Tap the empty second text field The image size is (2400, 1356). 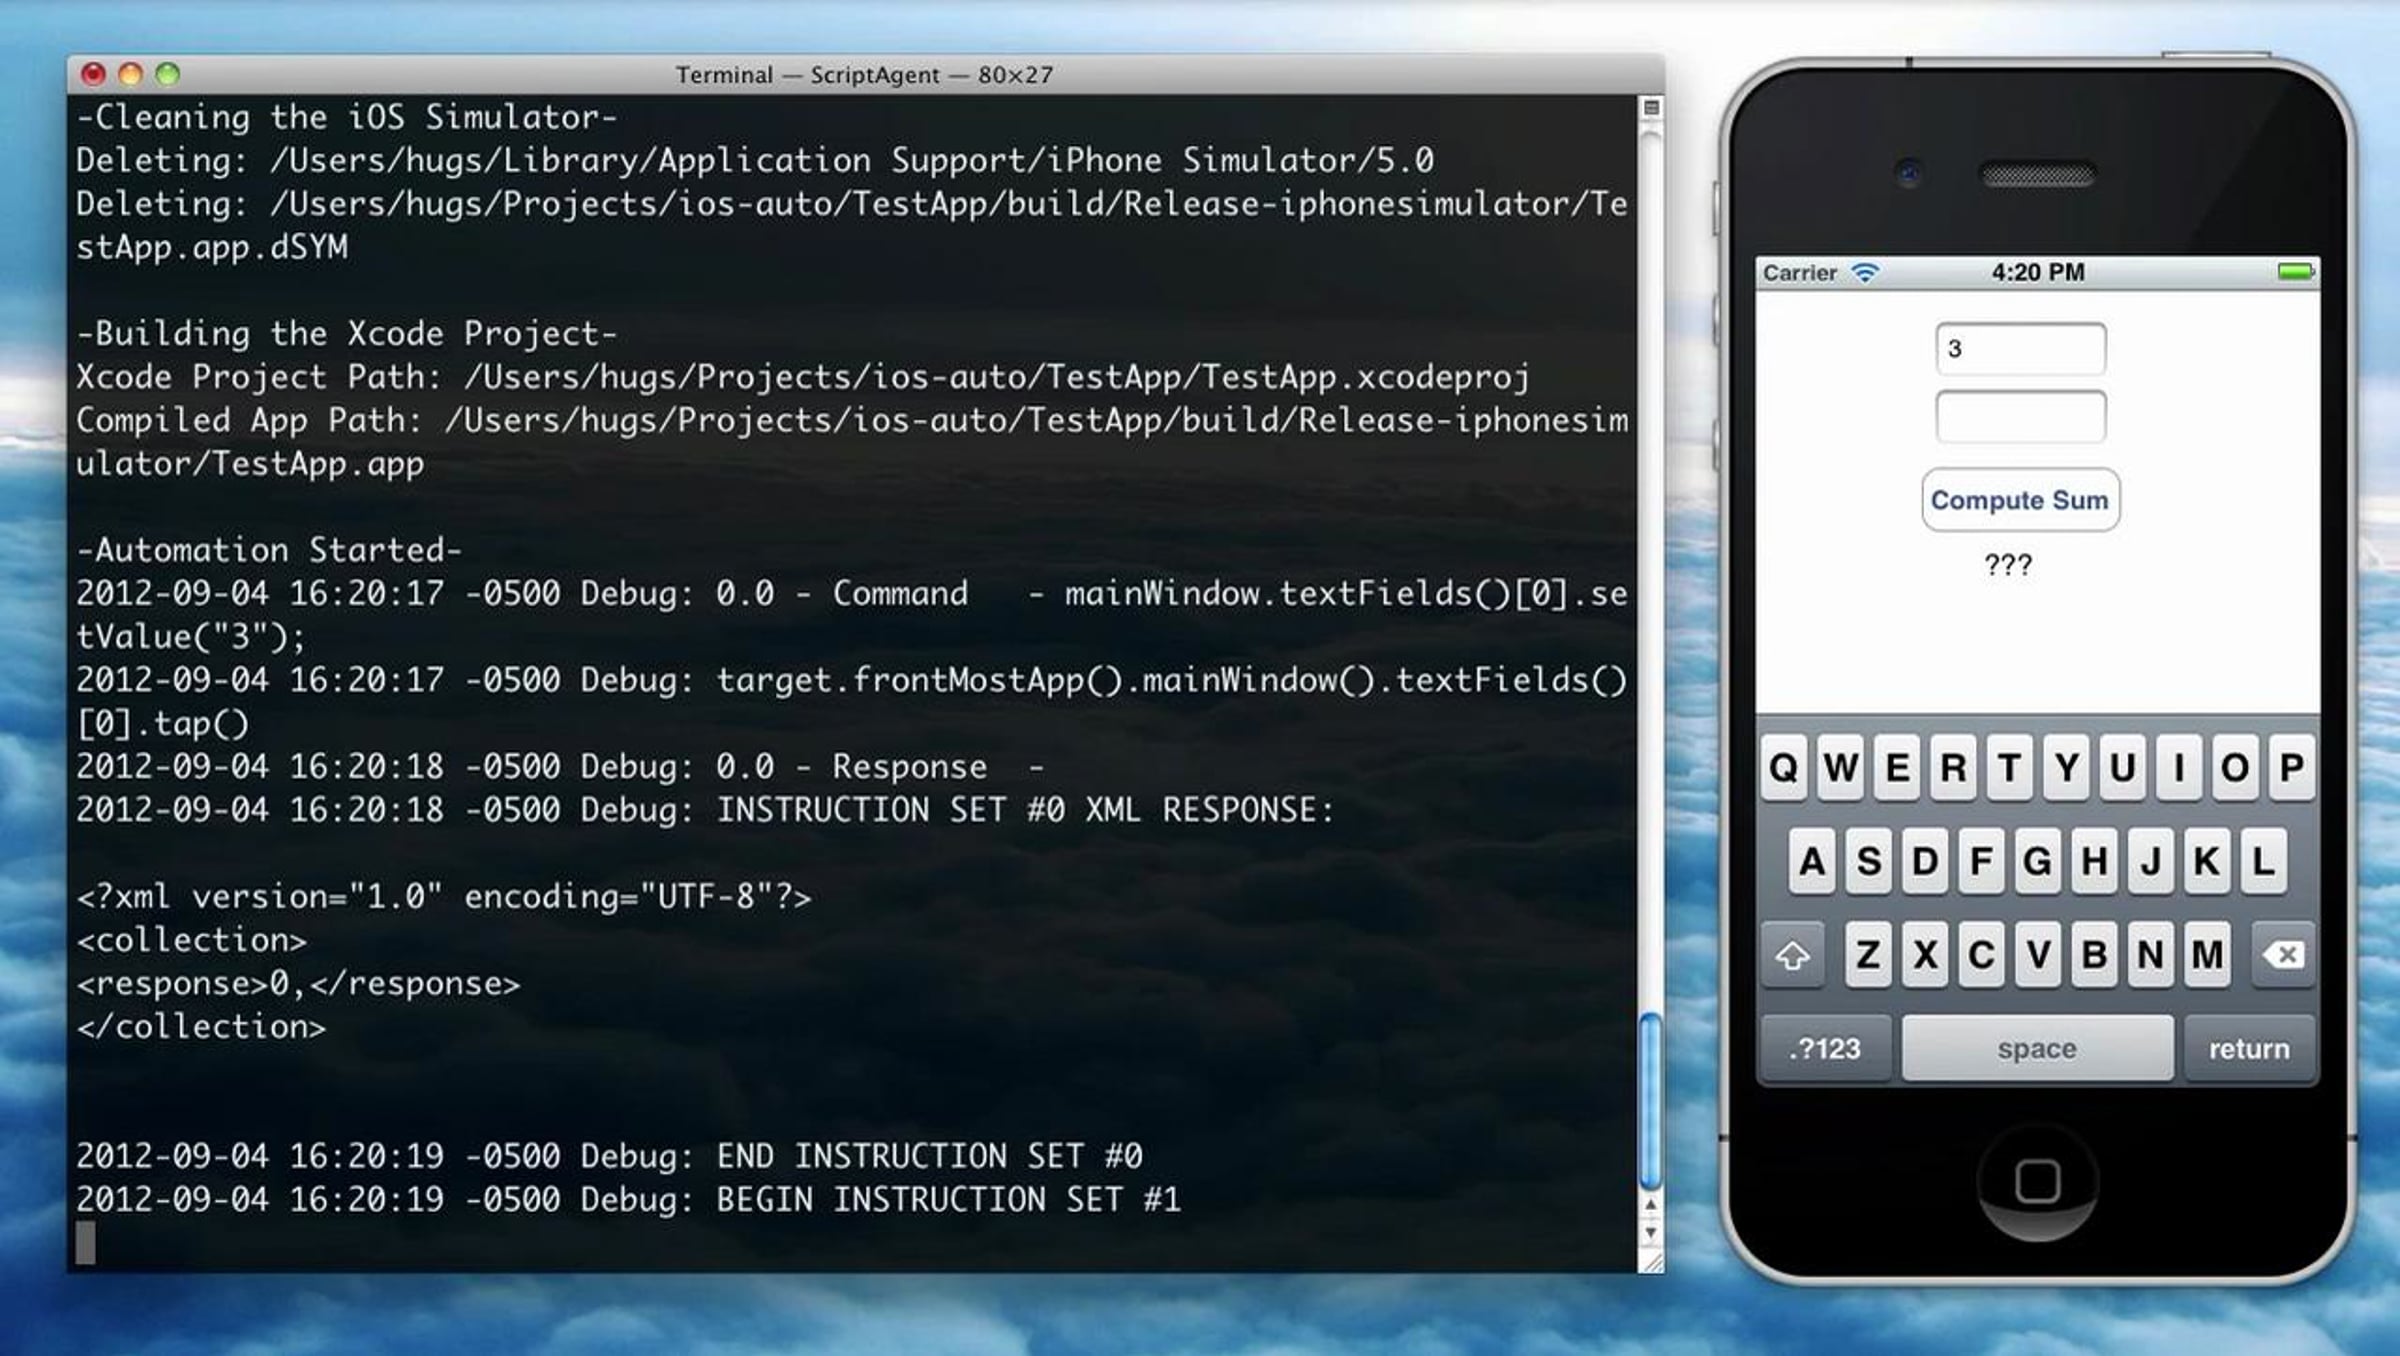coord(2020,417)
